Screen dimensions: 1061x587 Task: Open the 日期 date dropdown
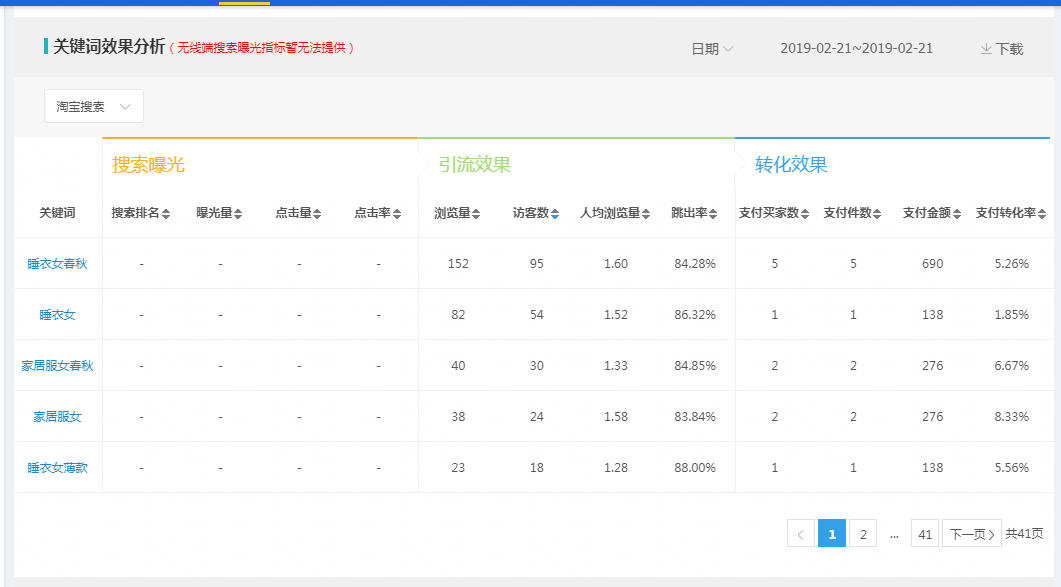(712, 49)
